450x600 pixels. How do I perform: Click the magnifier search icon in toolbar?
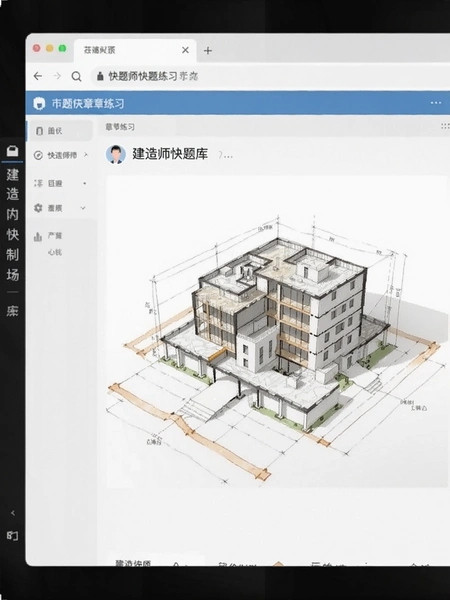pyautogui.click(x=77, y=77)
